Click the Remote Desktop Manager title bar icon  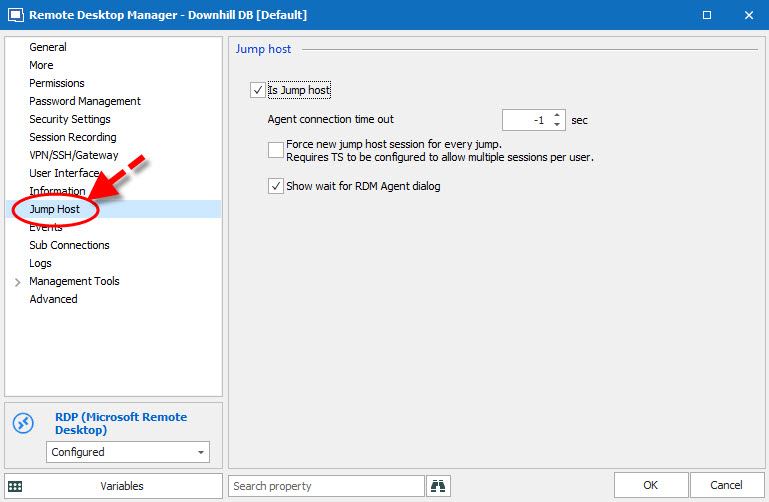[x=14, y=15]
